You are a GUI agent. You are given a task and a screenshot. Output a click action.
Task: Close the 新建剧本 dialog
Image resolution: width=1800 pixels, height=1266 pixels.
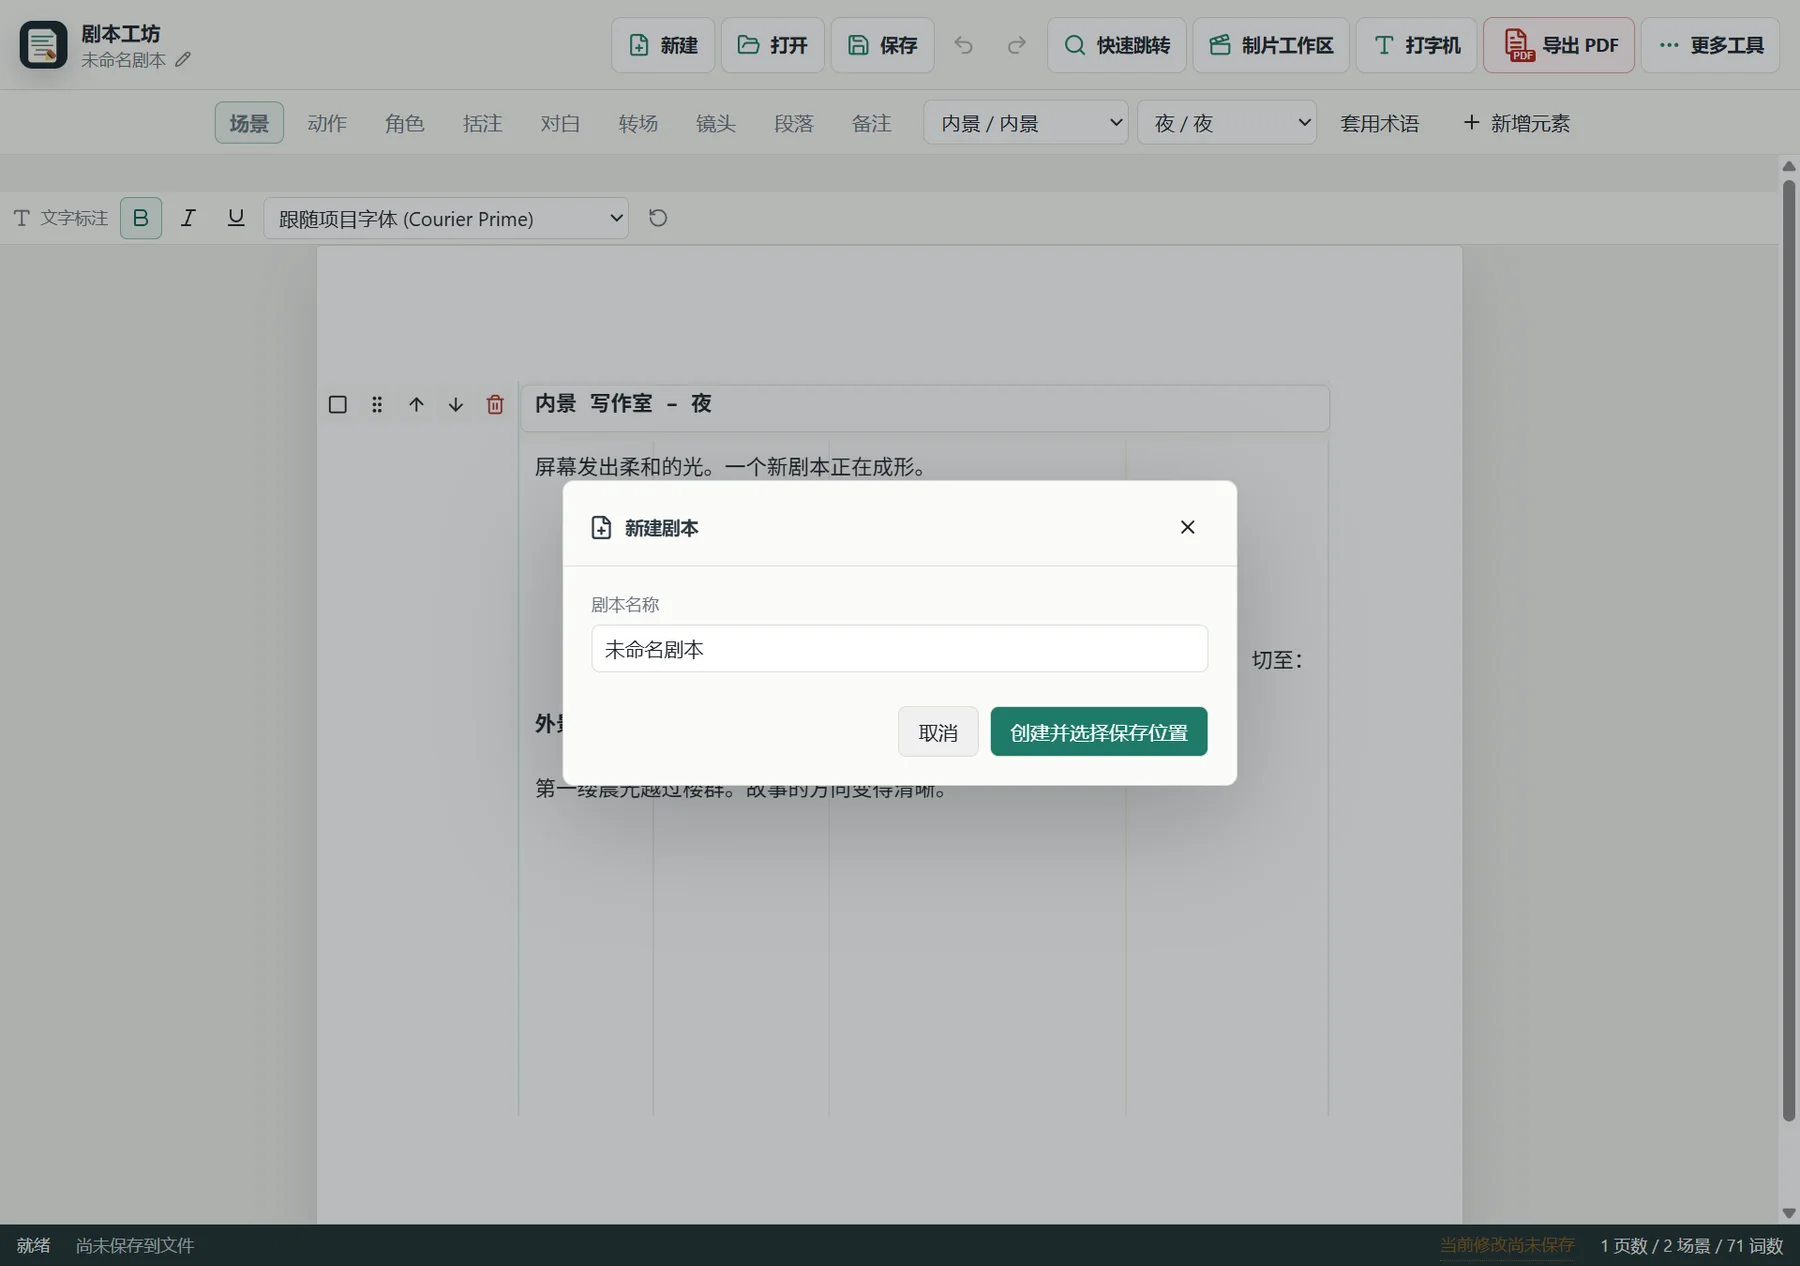point(1188,527)
